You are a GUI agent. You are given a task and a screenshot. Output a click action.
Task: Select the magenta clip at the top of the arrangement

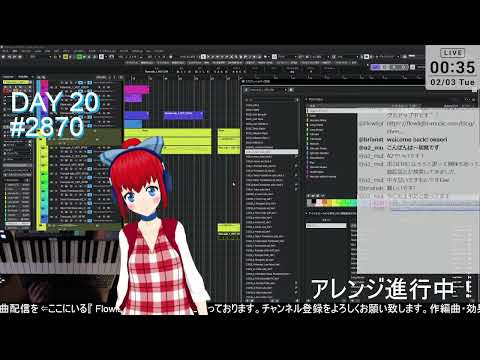pos(137,90)
